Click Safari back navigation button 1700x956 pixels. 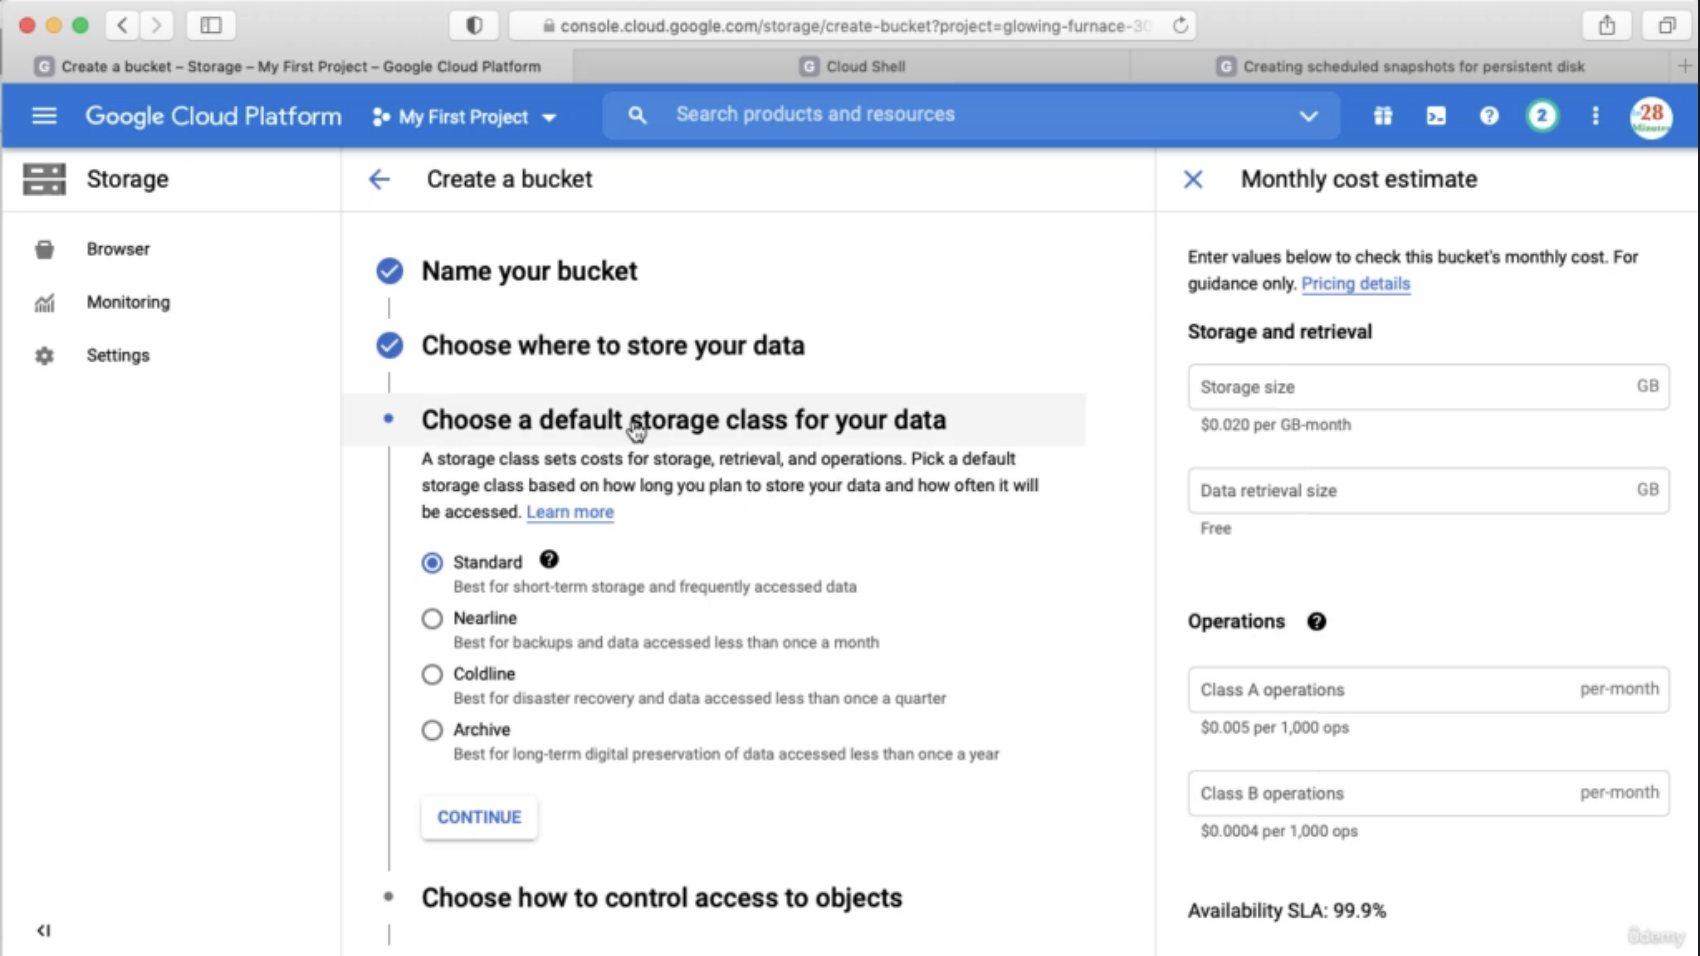pos(122,25)
